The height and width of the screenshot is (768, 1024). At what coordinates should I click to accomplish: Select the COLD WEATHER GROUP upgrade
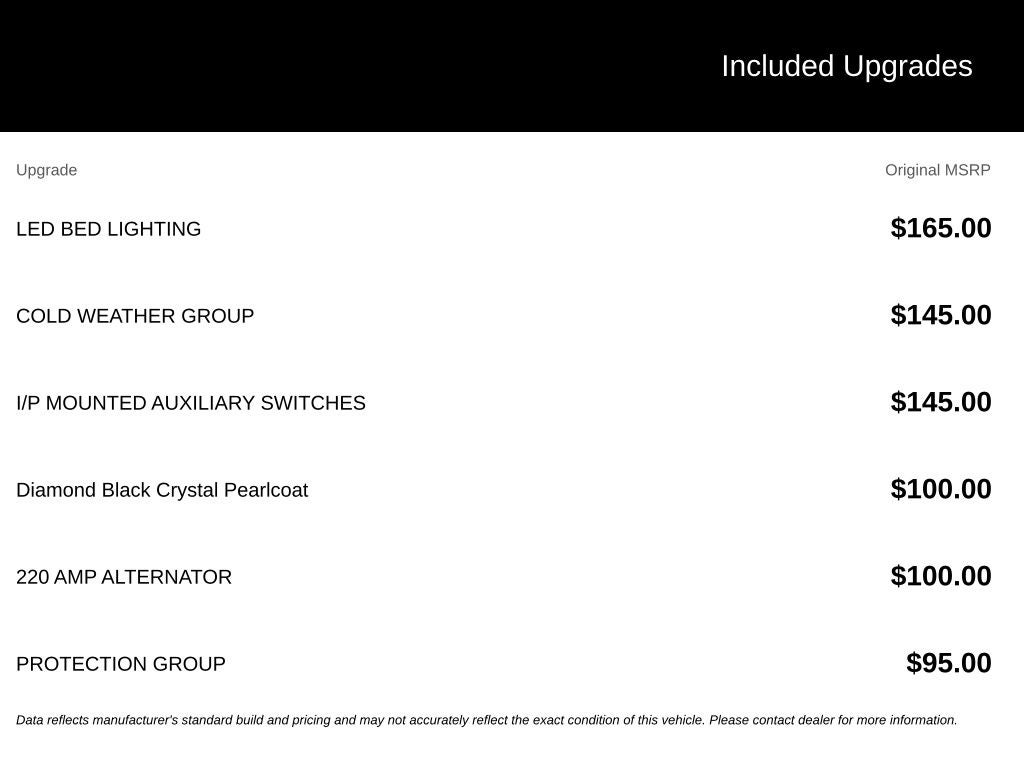[135, 316]
